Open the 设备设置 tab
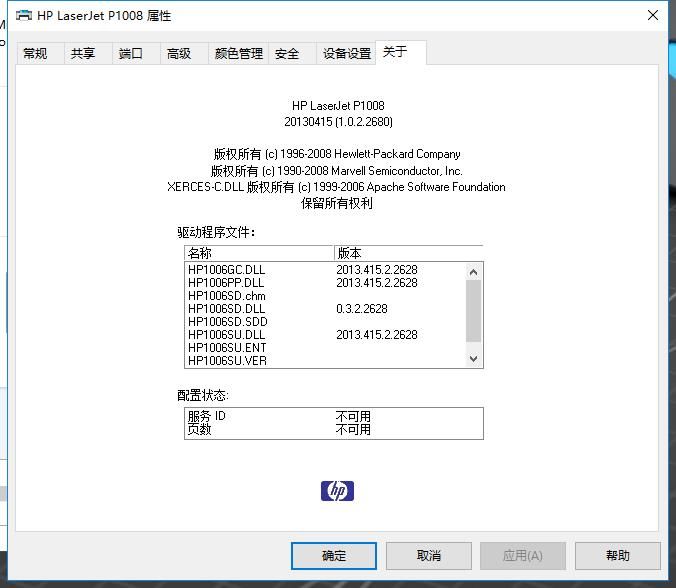 [346, 54]
